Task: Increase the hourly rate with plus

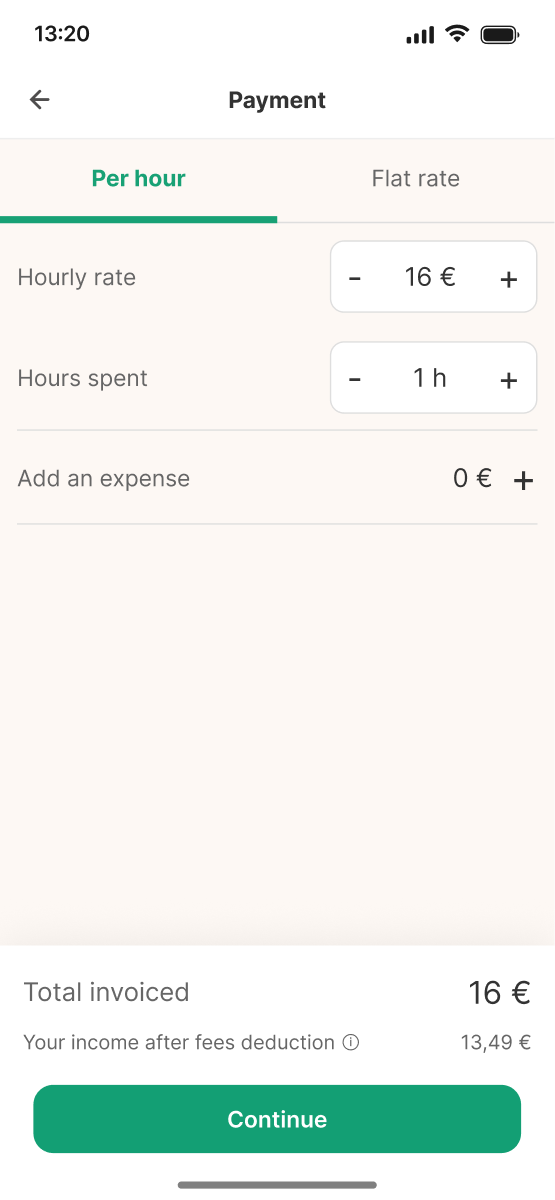Action: tap(508, 278)
